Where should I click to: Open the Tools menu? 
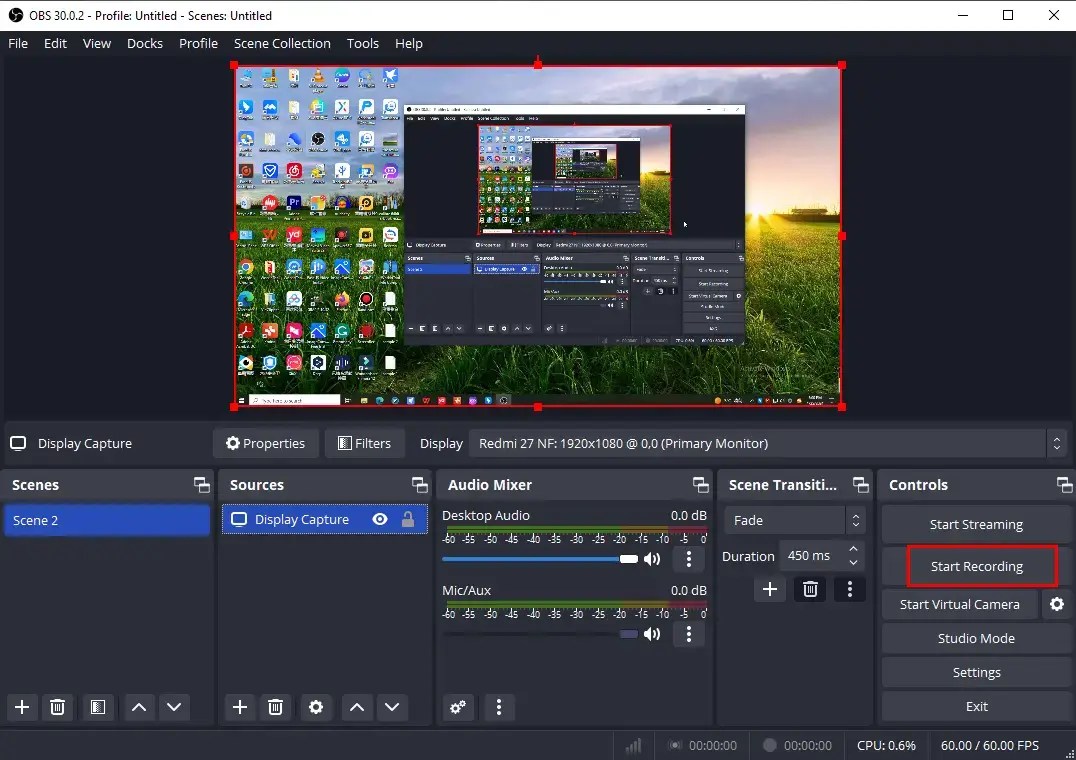[x=362, y=43]
